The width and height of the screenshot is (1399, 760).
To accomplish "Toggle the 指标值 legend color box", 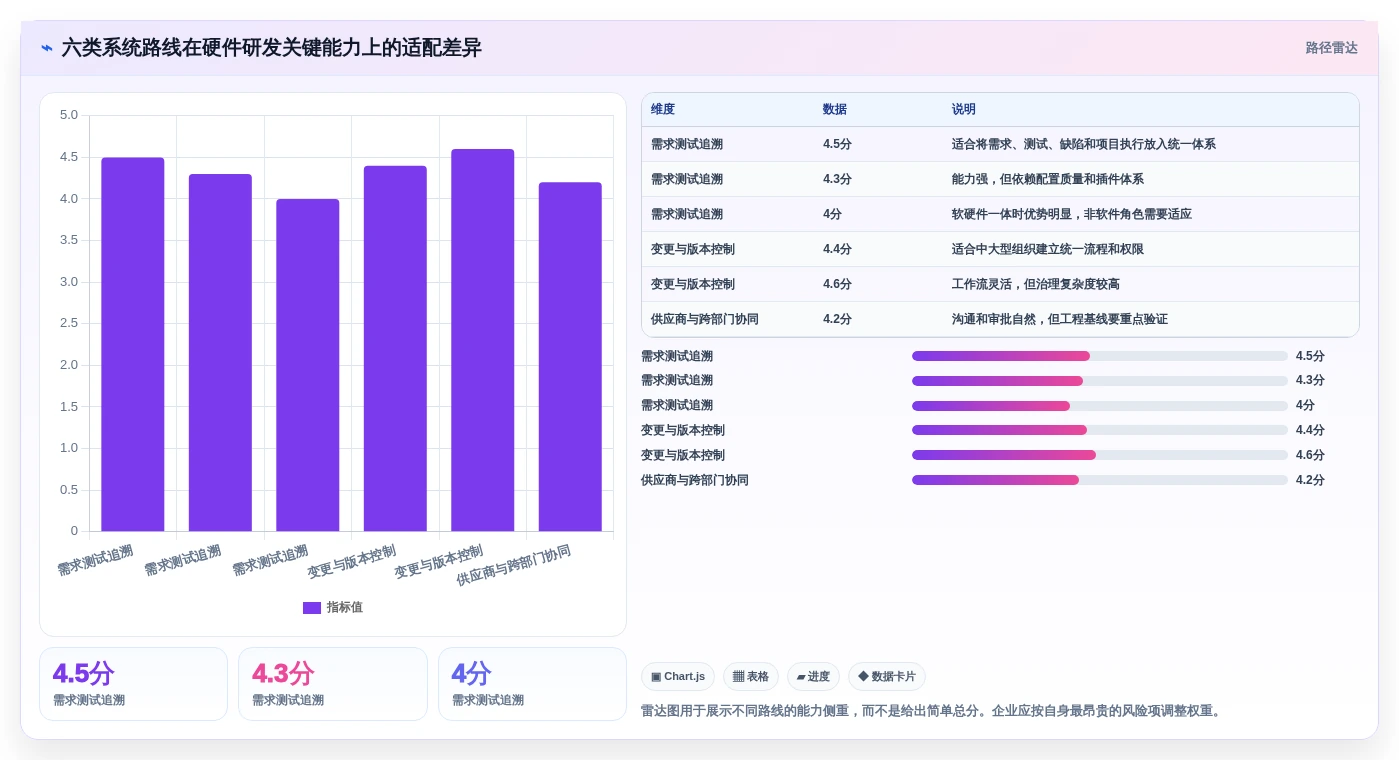I will point(312,607).
